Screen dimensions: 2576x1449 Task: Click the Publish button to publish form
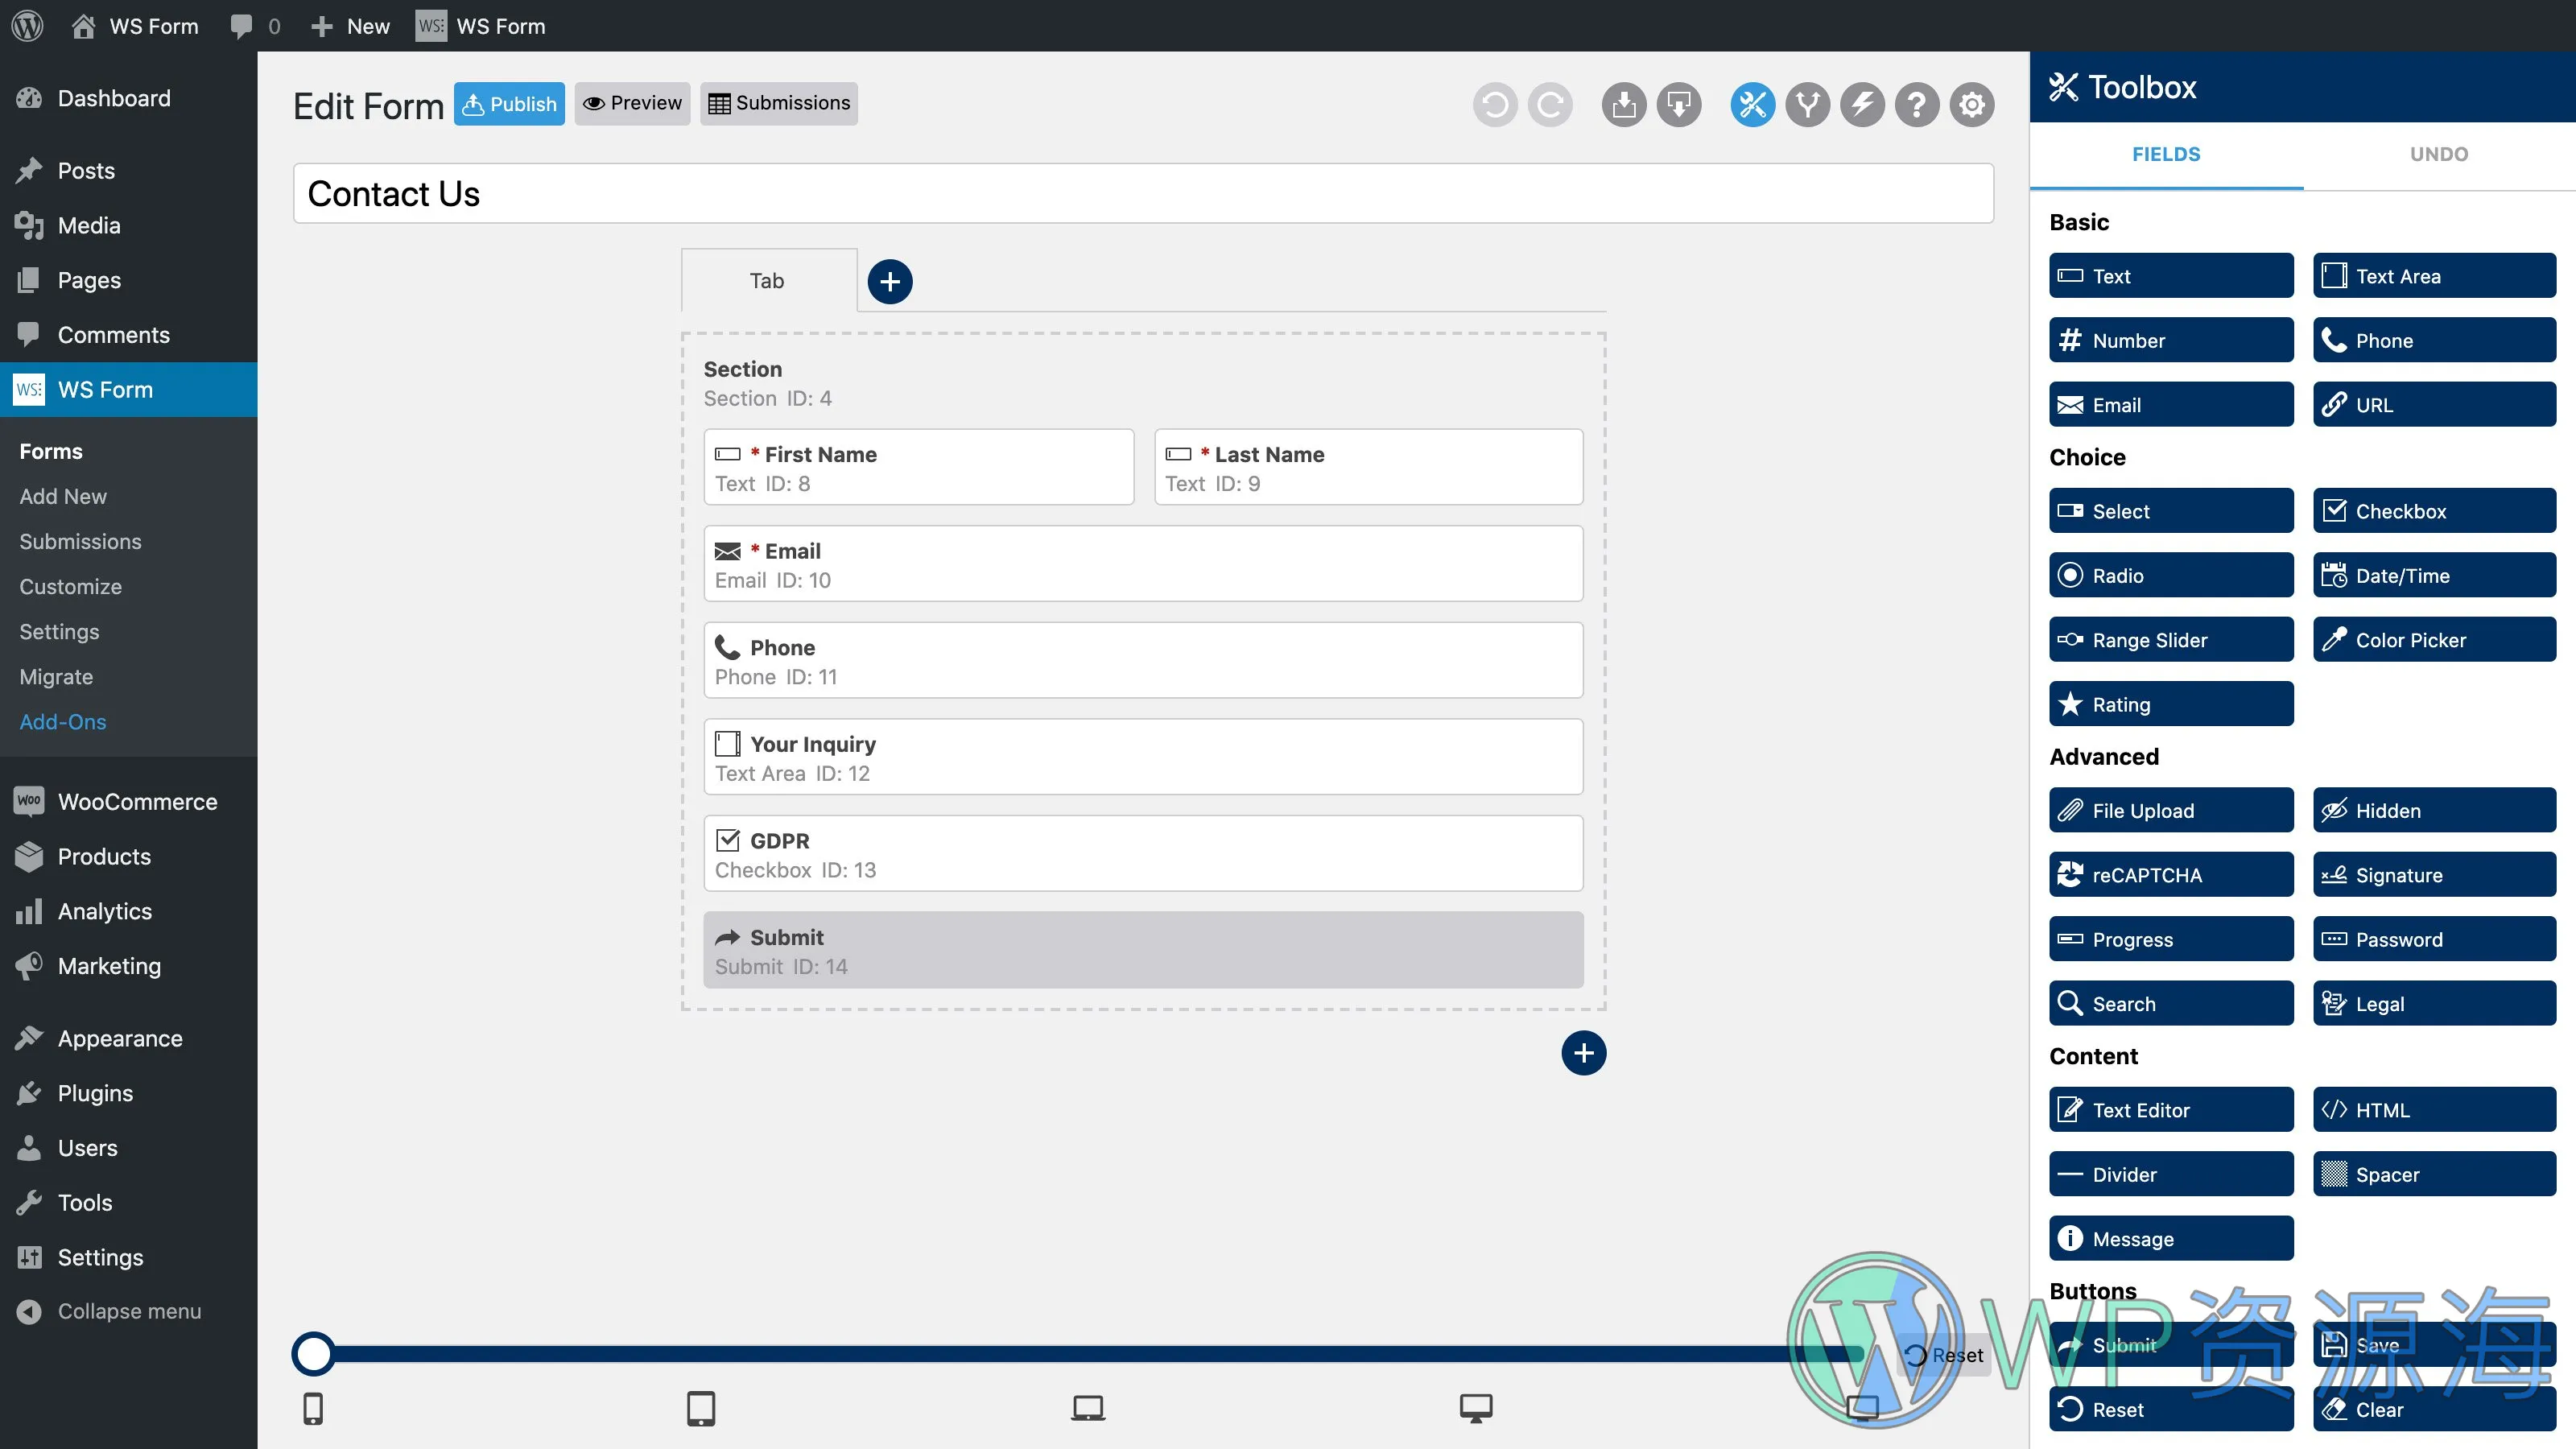pos(510,102)
